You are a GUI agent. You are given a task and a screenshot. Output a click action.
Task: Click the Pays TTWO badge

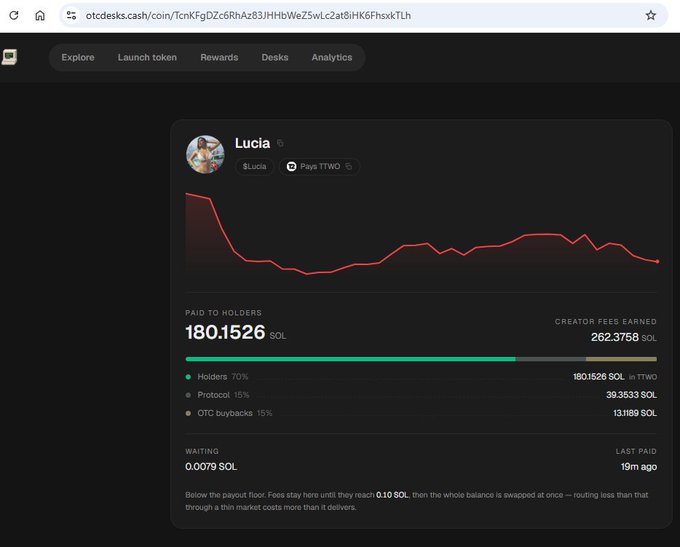coord(319,167)
